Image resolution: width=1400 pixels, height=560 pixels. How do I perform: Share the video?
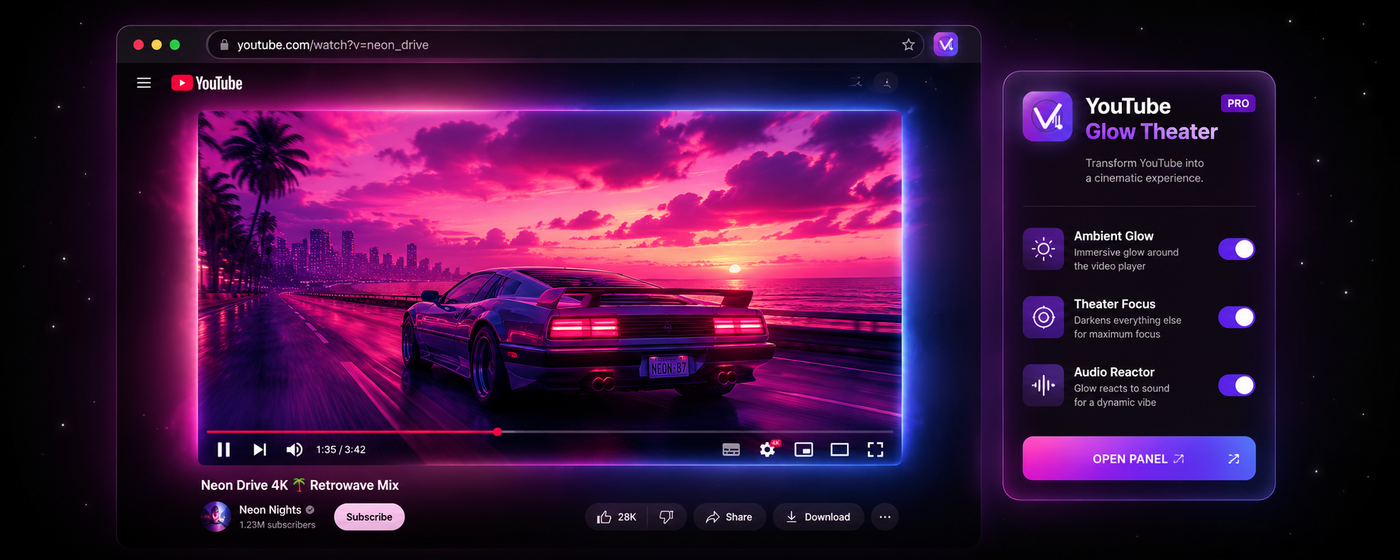coord(729,517)
